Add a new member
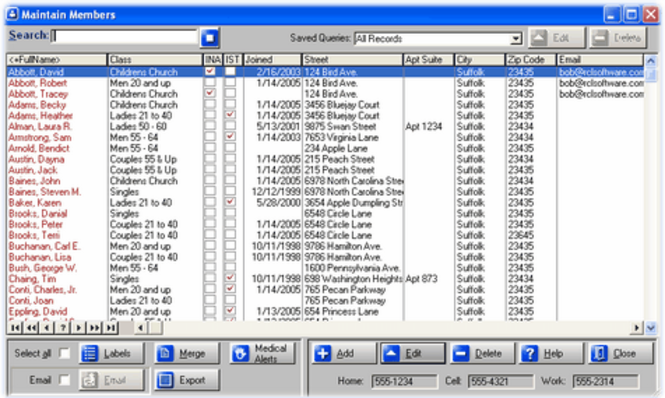The image size is (665, 398). point(344,353)
